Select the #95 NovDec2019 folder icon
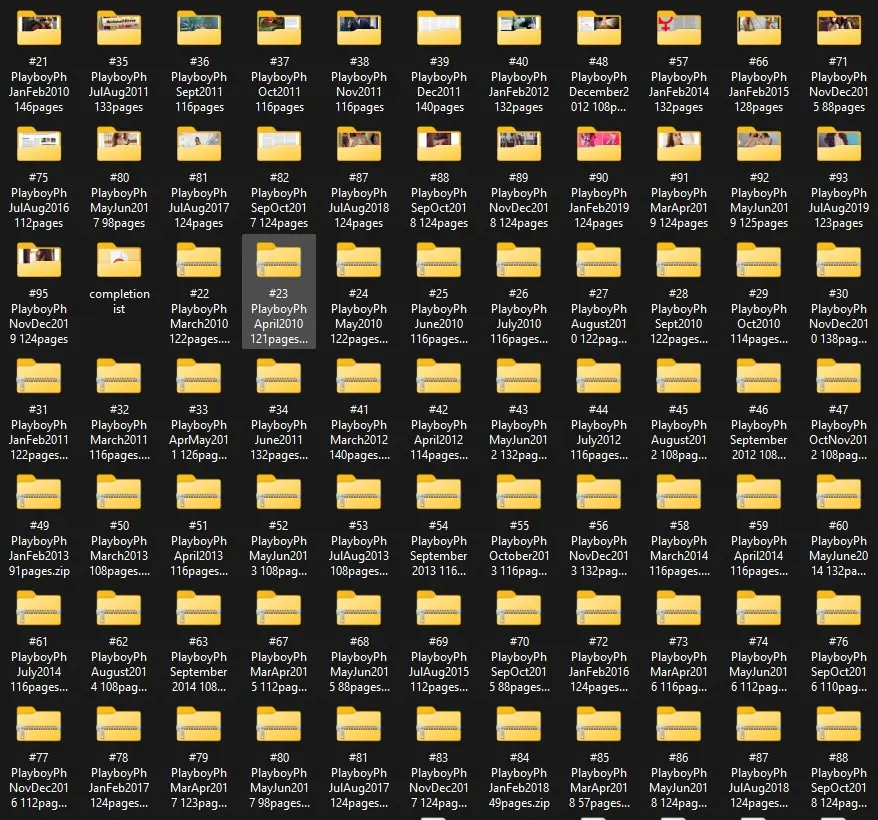The height and width of the screenshot is (820, 878). coord(39,260)
